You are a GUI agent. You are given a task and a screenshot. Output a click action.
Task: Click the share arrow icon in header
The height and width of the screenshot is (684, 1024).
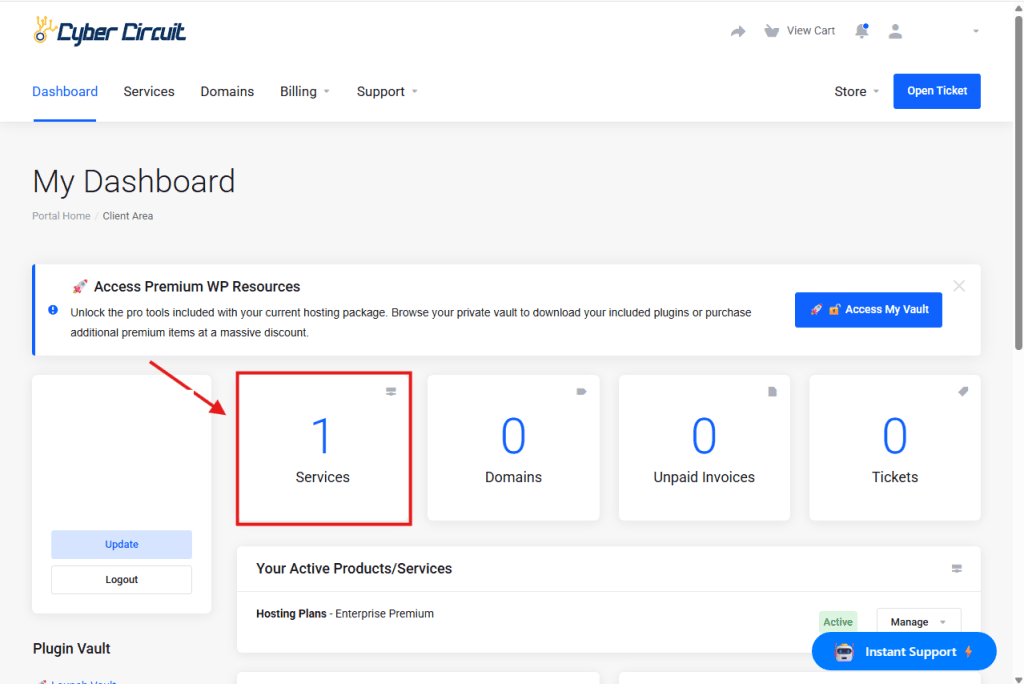click(738, 32)
